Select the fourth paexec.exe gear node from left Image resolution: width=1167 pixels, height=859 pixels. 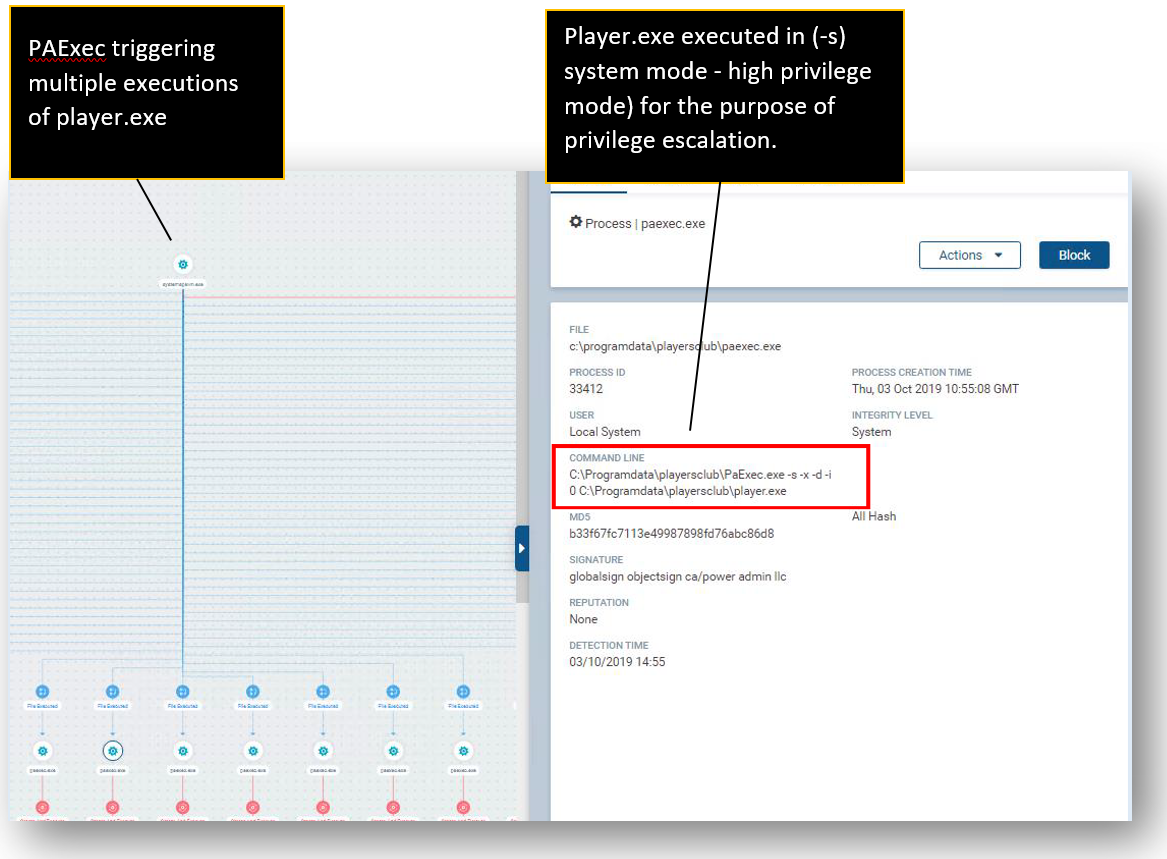(252, 750)
